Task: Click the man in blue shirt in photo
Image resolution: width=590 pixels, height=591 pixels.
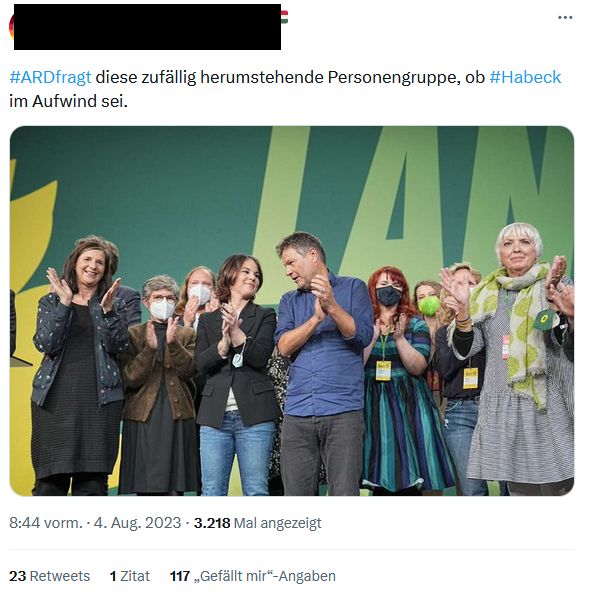Action: click(x=323, y=364)
